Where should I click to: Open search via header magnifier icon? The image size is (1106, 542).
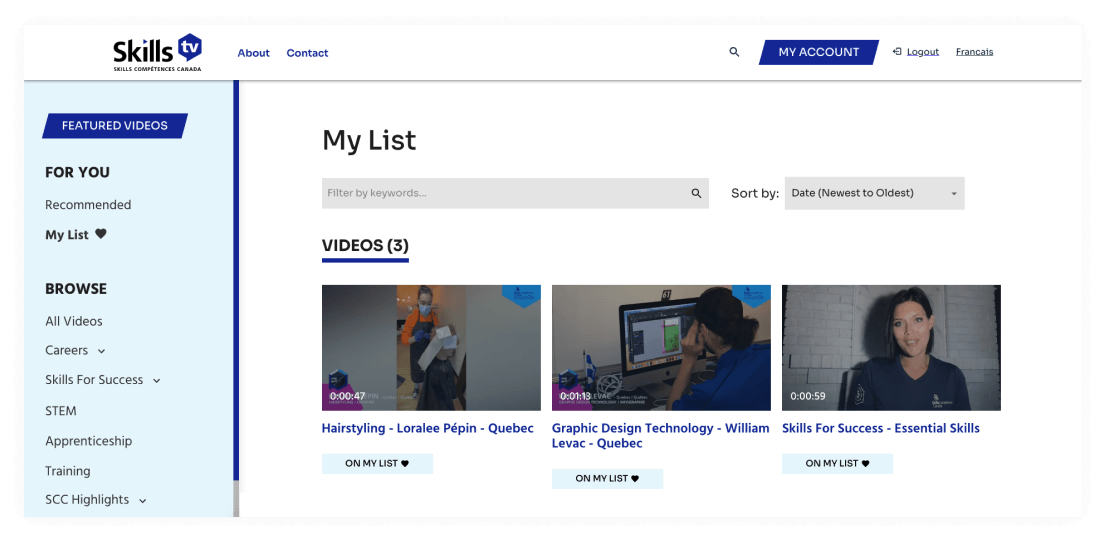point(734,52)
